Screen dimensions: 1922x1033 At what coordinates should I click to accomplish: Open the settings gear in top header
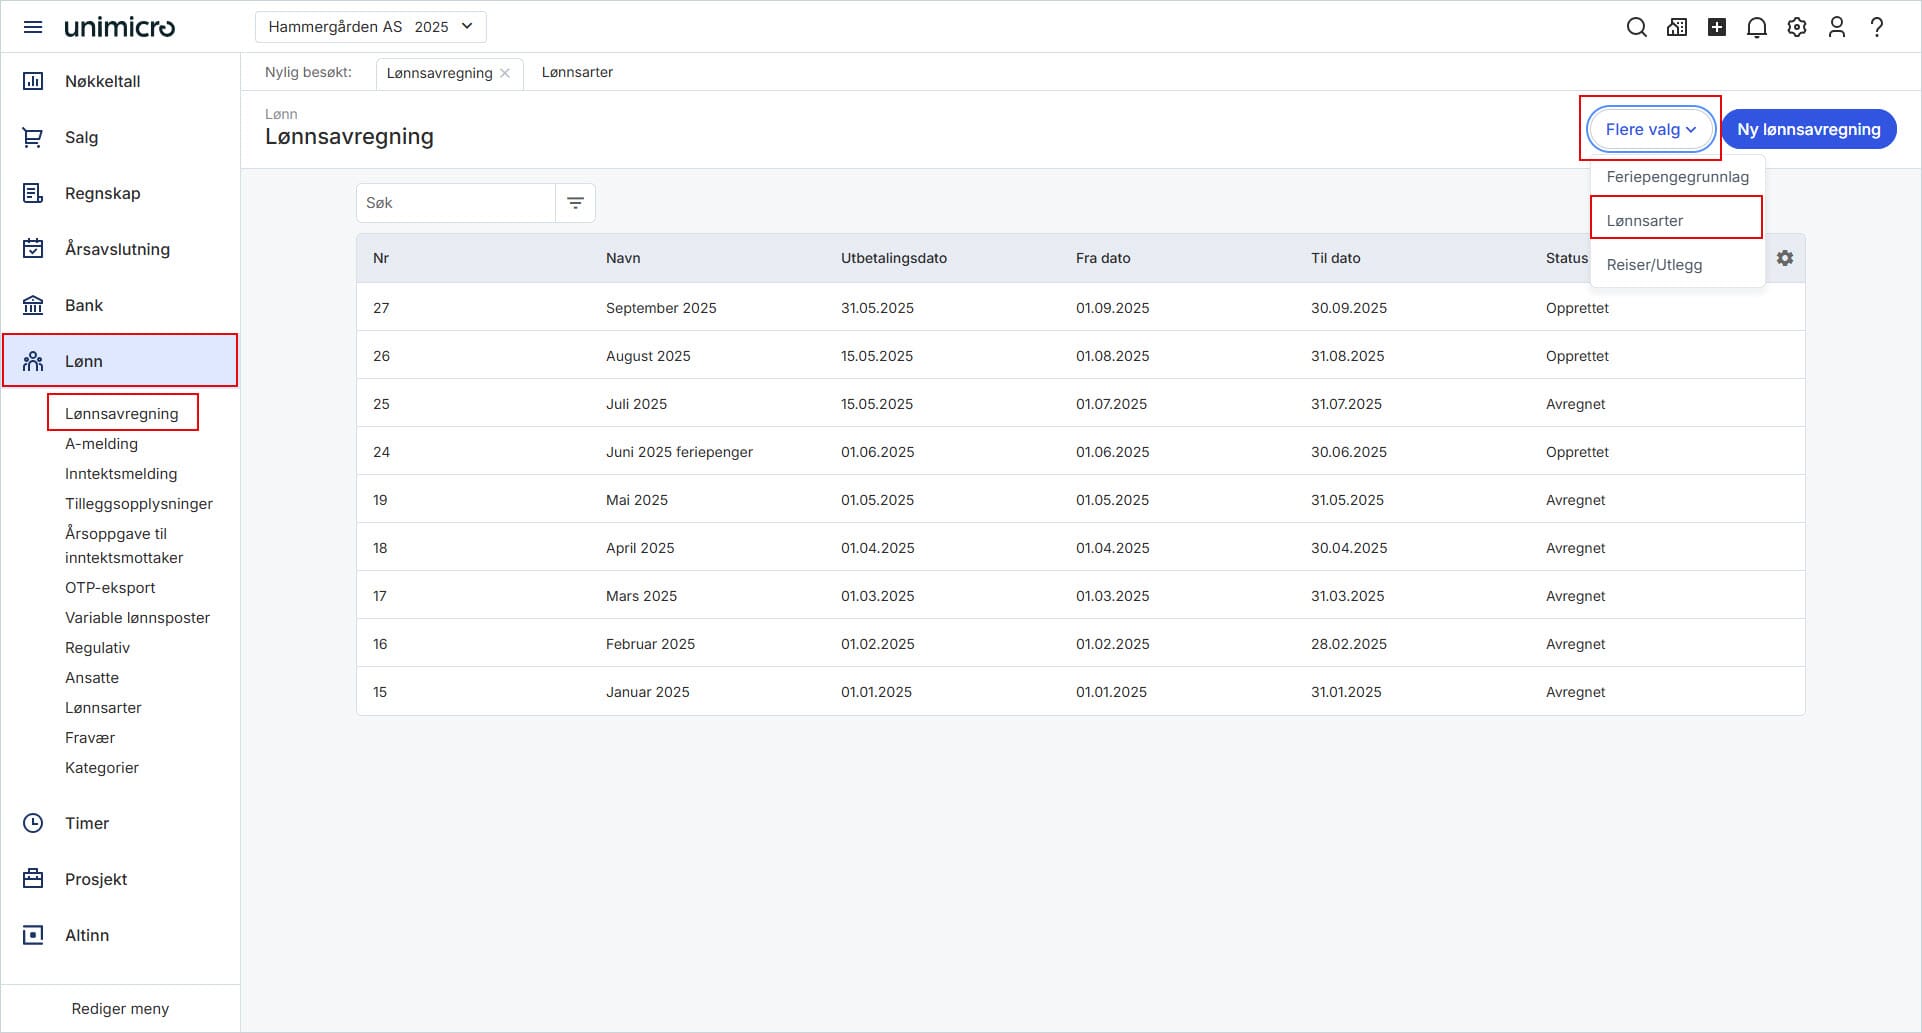tap(1797, 27)
